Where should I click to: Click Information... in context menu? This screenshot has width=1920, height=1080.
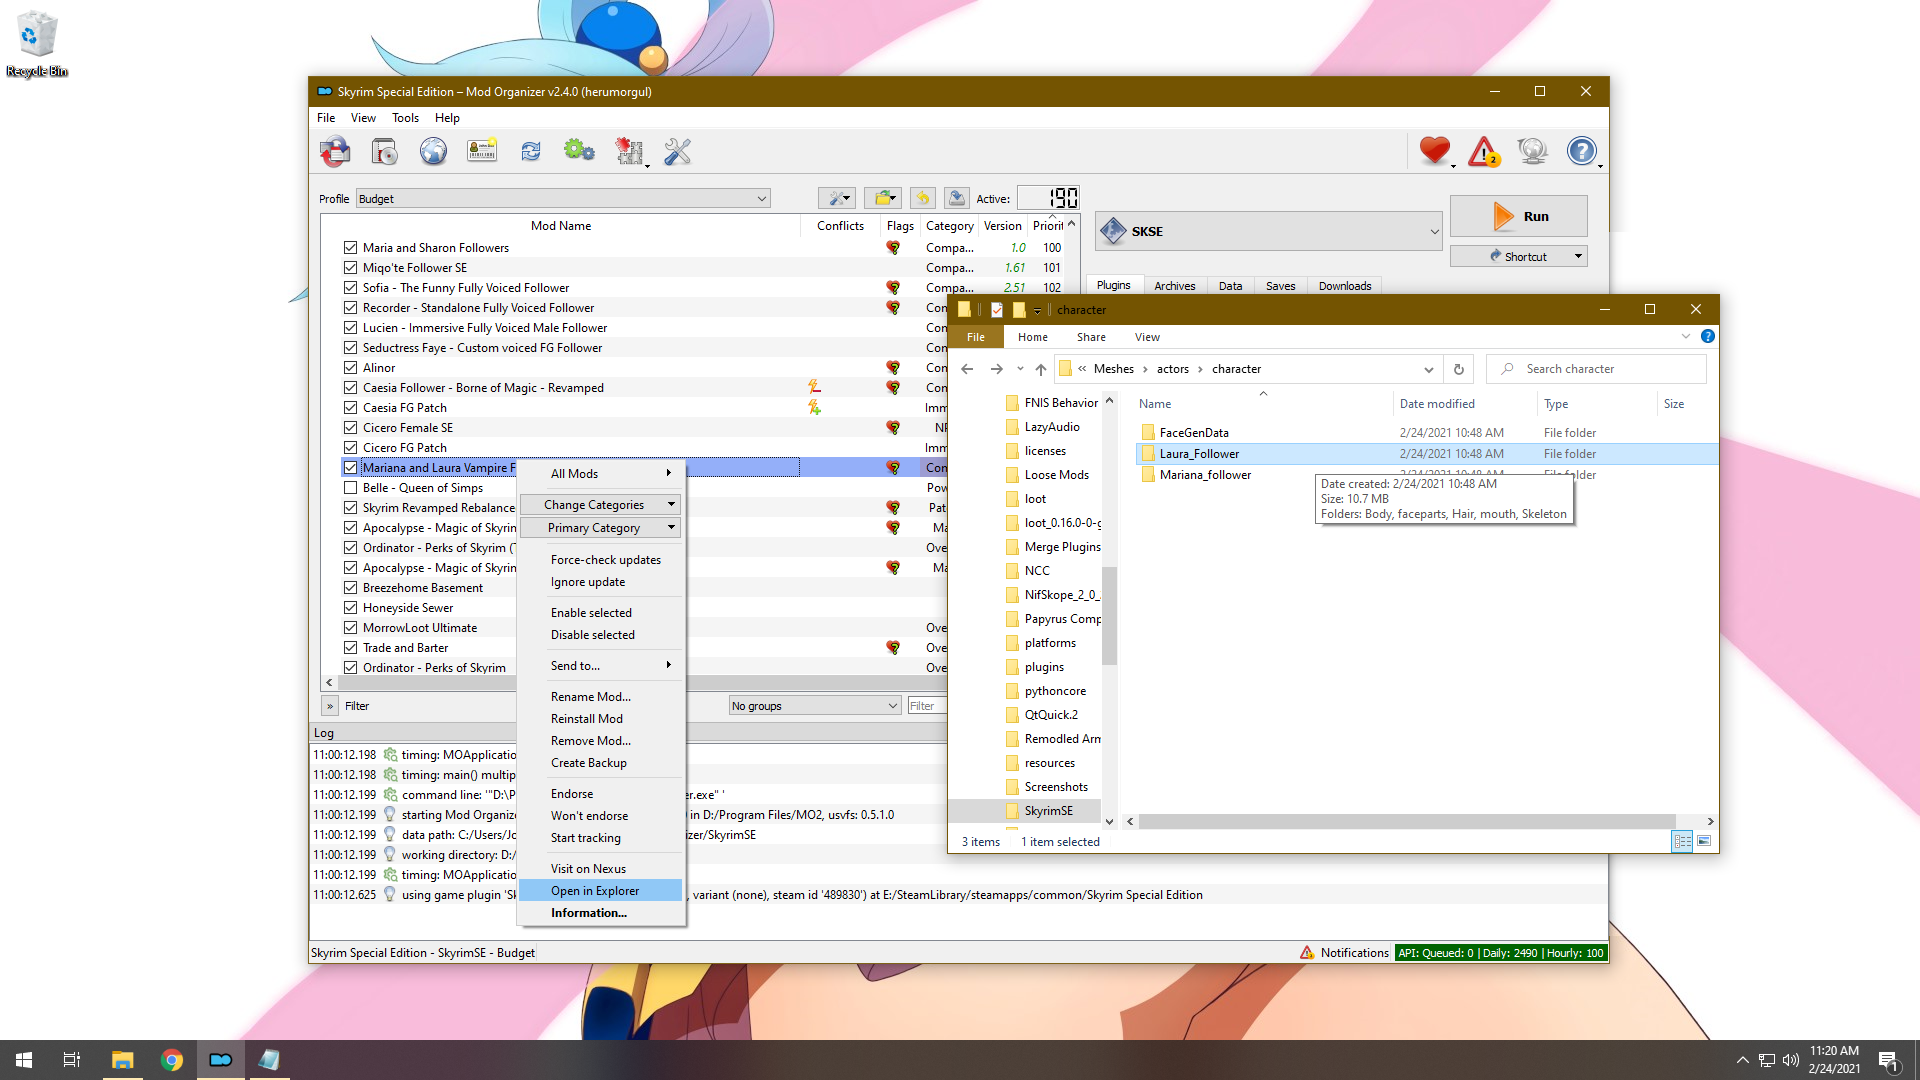point(601,913)
